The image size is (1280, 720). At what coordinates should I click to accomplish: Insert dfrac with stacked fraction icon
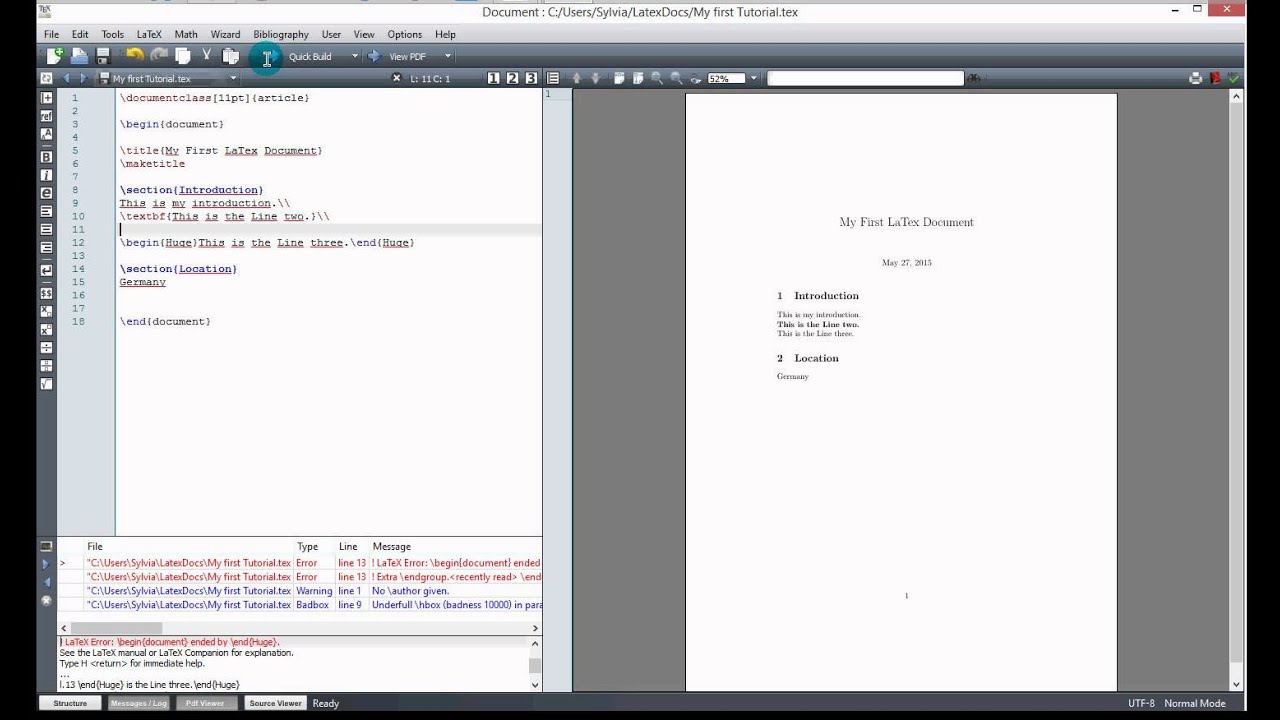(x=46, y=366)
